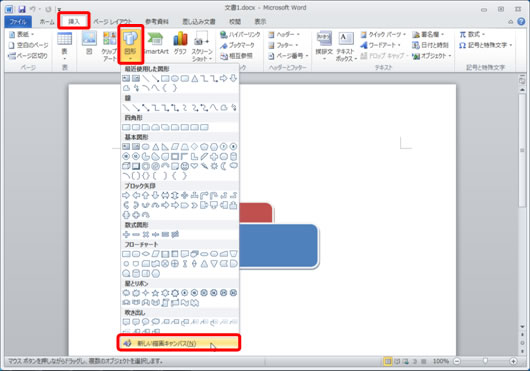Minimize the ribbon using the caret icon
Screen dimensions: 530x371
pos(511,22)
